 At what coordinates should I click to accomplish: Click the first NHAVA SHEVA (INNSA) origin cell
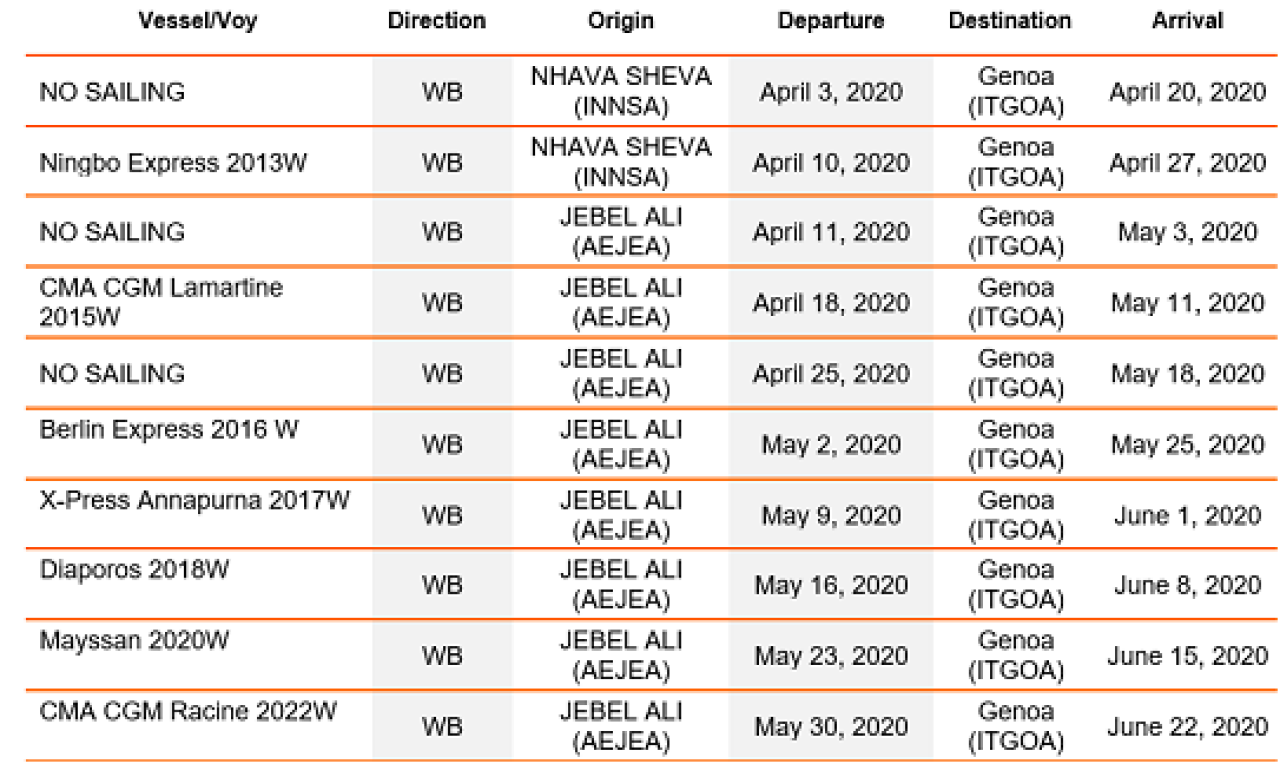pyautogui.click(x=621, y=92)
